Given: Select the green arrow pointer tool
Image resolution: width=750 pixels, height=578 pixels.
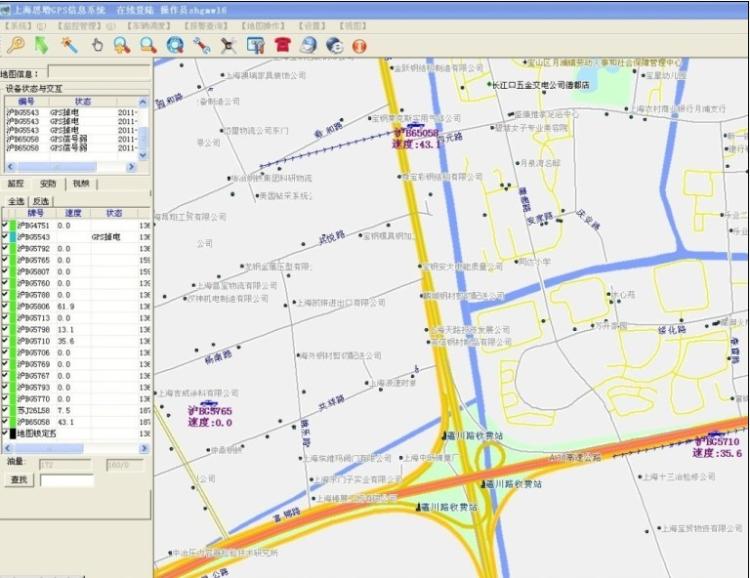Looking at the screenshot, I should coord(42,45).
